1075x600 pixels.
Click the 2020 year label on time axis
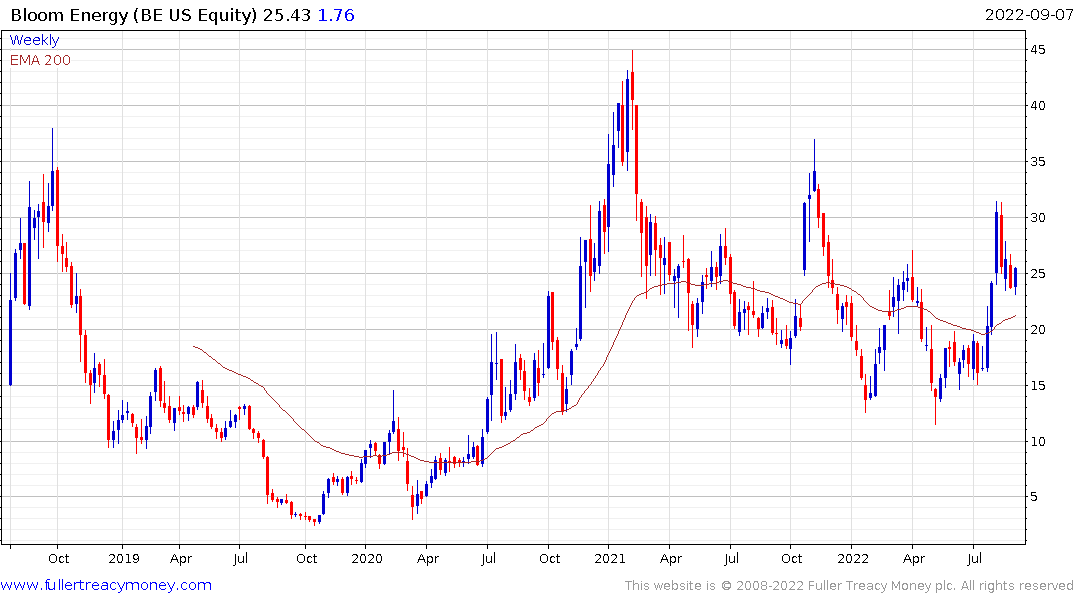(367, 558)
